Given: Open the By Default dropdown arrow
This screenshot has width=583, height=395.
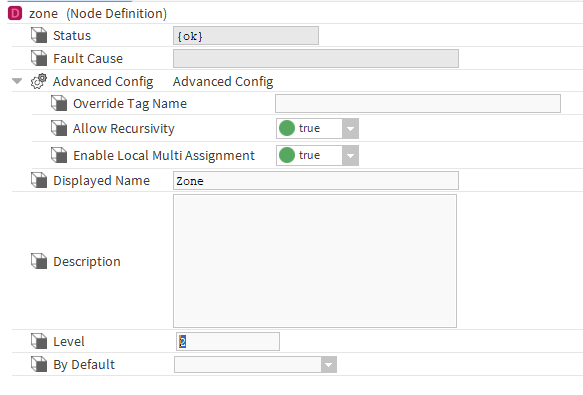Looking at the screenshot, I should 329,365.
